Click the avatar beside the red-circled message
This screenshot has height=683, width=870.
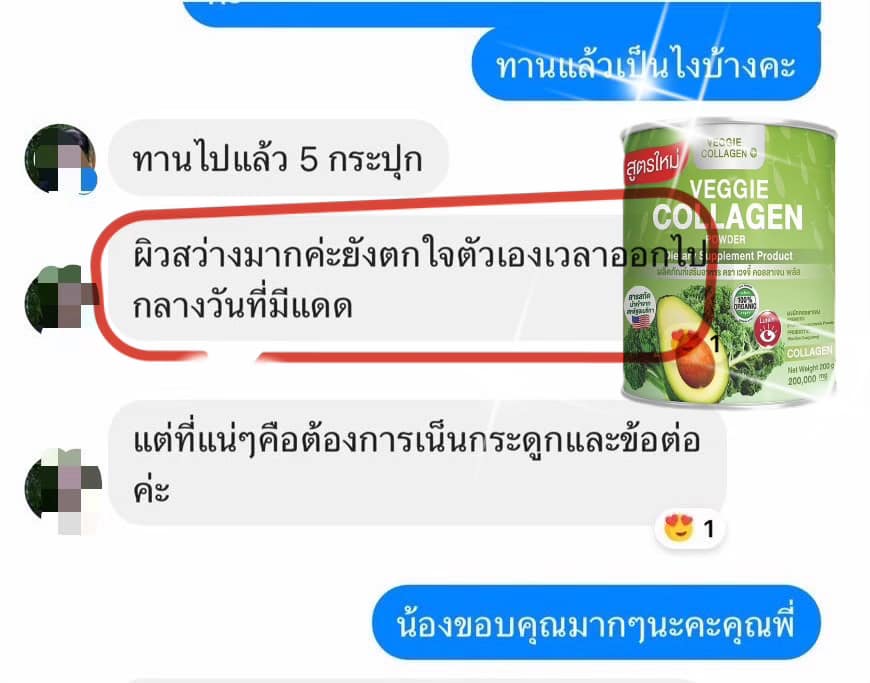[x=60, y=299]
